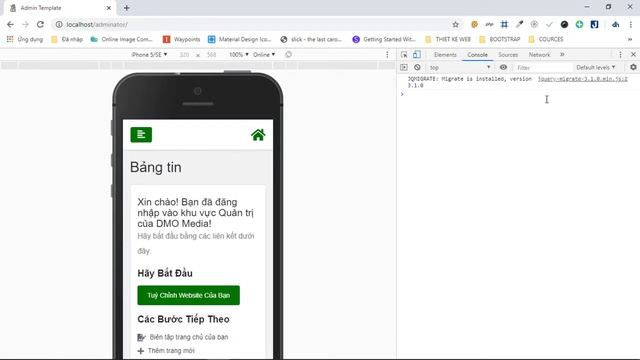This screenshot has width=640, height=360.
Task: Edit the device width field 320
Action: (x=184, y=54)
